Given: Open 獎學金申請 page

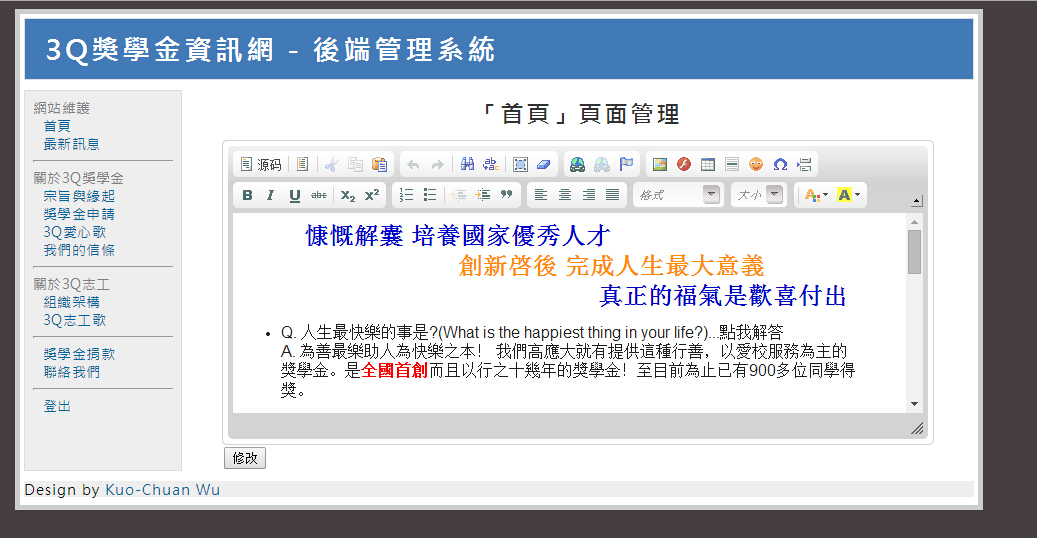Looking at the screenshot, I should point(79,214).
